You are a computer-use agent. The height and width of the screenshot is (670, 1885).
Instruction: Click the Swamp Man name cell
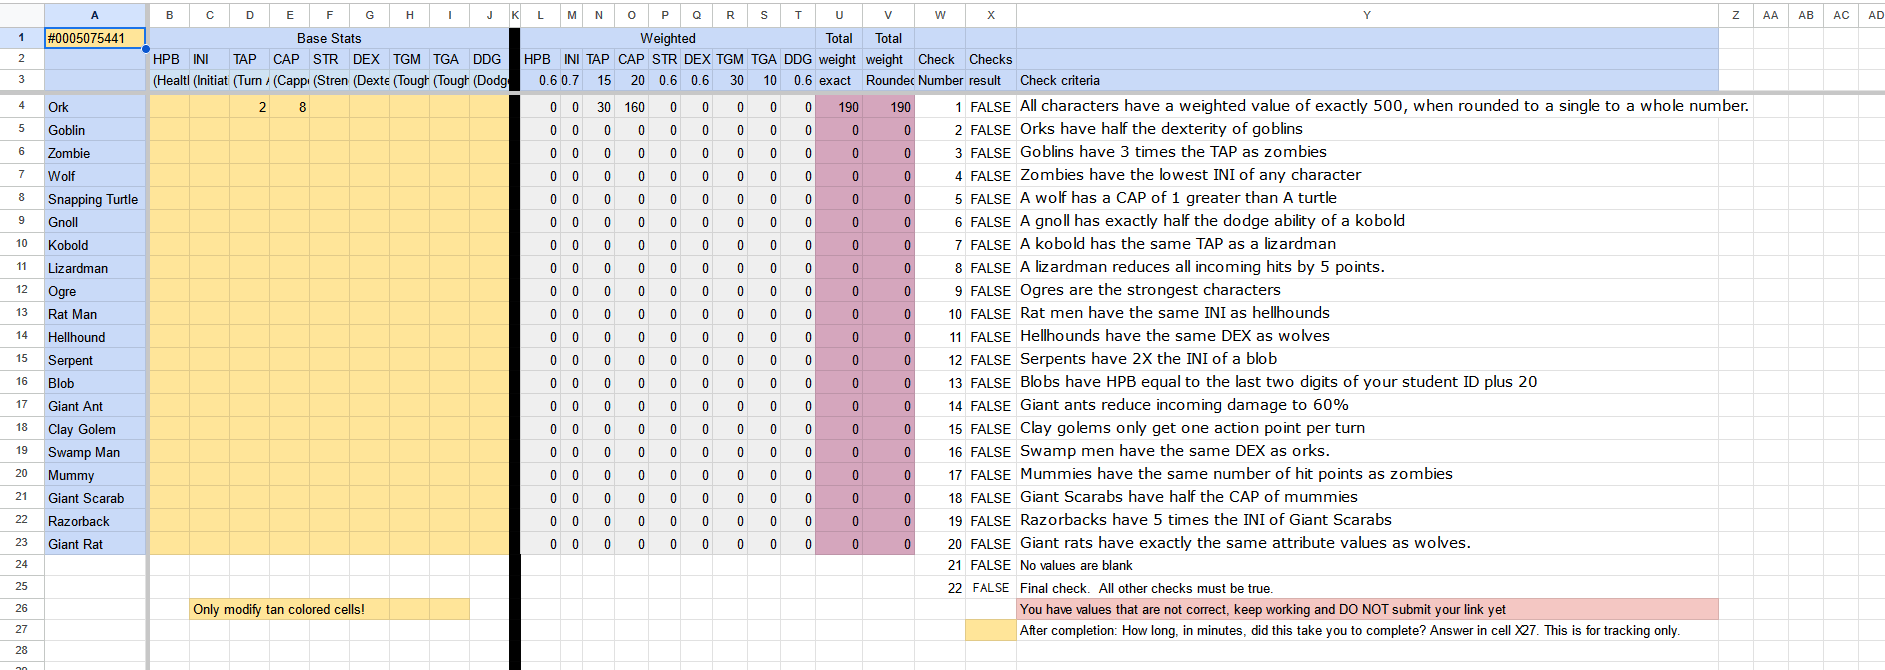tap(95, 452)
